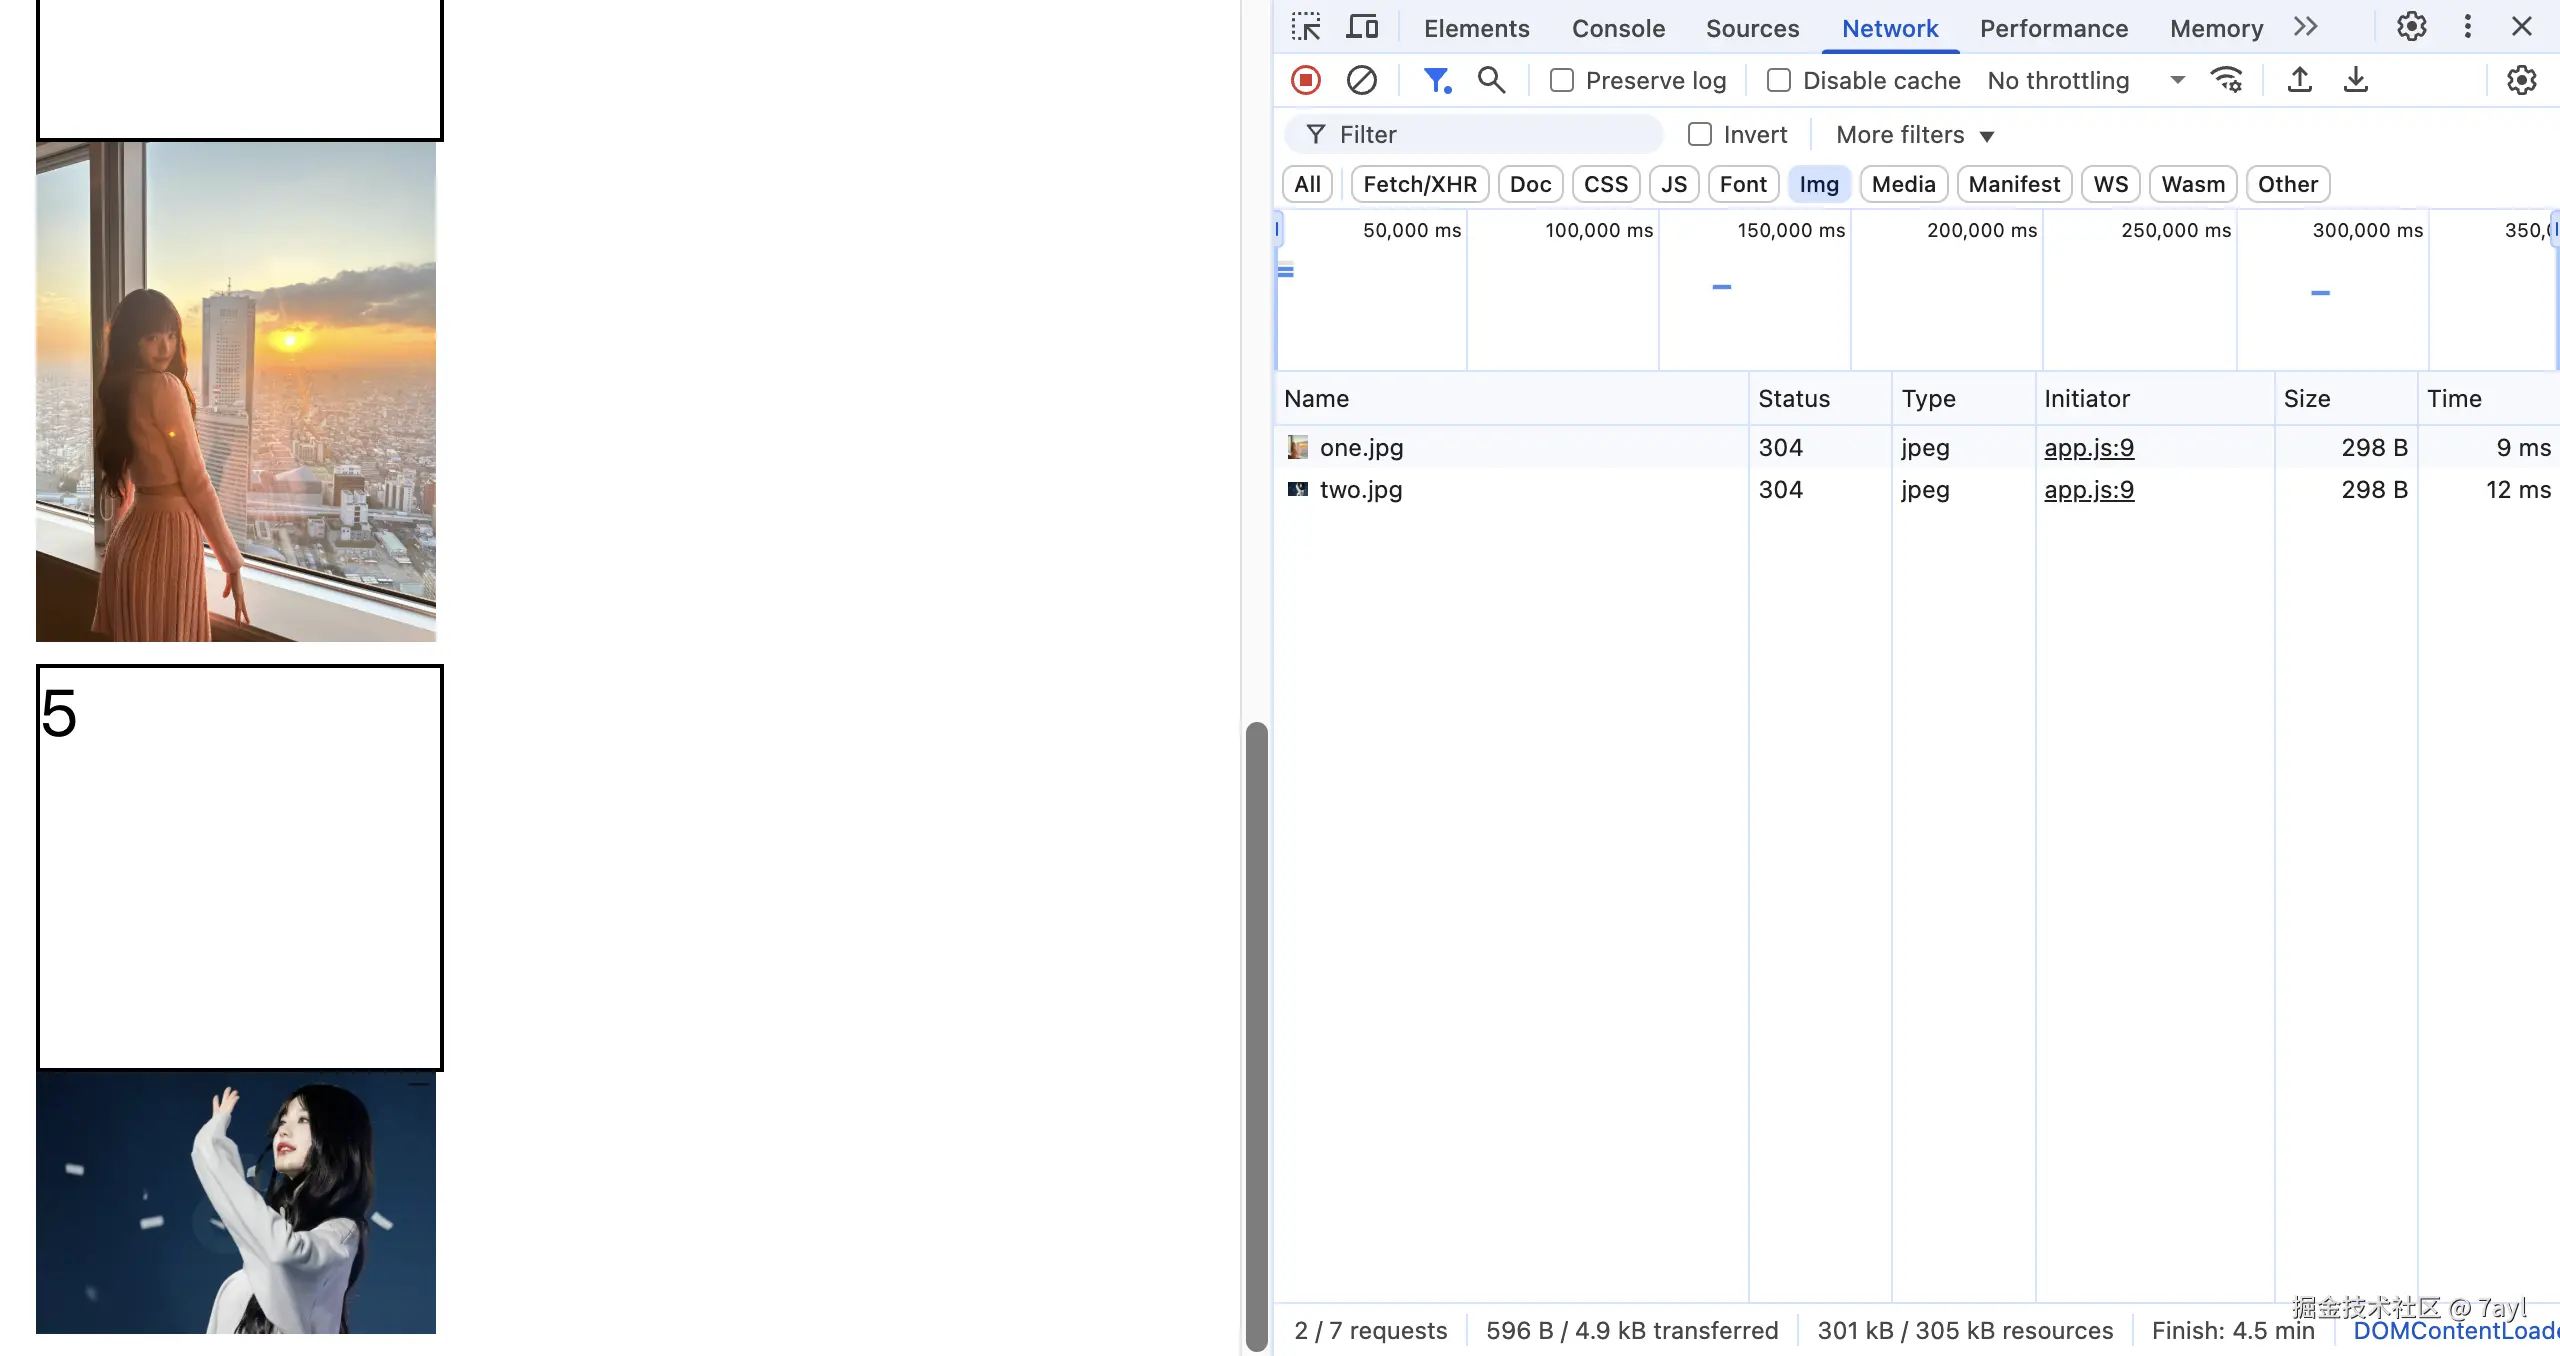Click the import HAR upload icon
The image size is (2560, 1356).
coord(2299,80)
